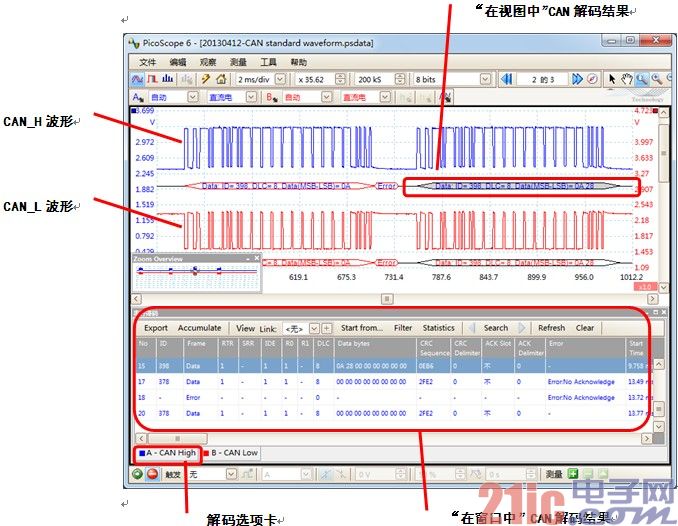Open the 帮助 menu
The height and width of the screenshot is (526, 678).
point(298,62)
